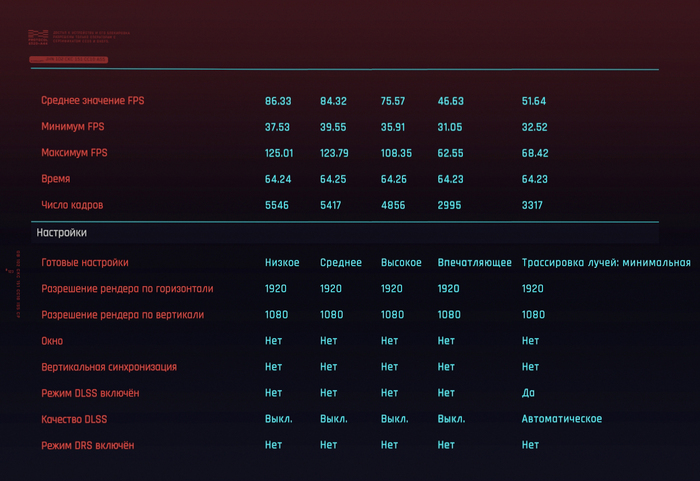Click minimum FPS value 32.52
The image size is (700, 481).
pyautogui.click(x=534, y=127)
